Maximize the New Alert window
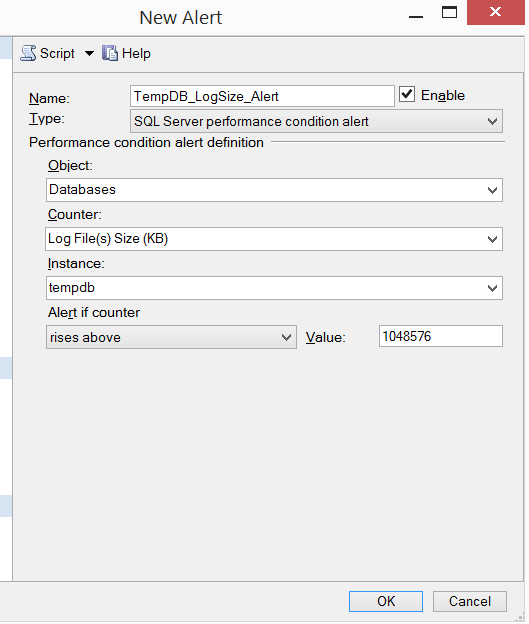 coord(449,13)
